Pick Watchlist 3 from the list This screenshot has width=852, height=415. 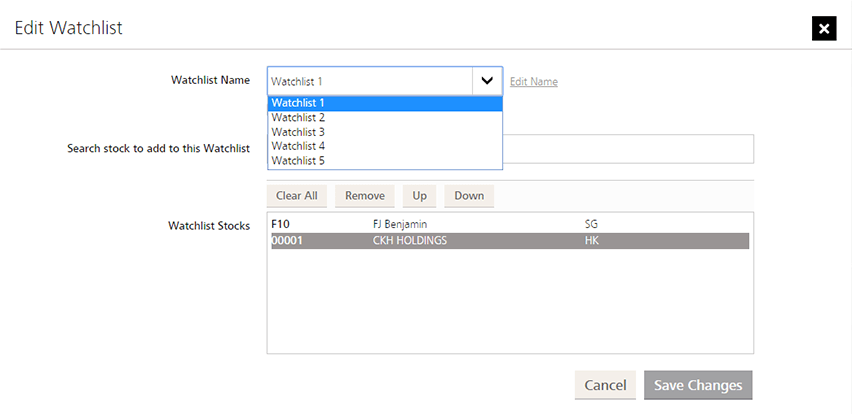[x=385, y=132]
